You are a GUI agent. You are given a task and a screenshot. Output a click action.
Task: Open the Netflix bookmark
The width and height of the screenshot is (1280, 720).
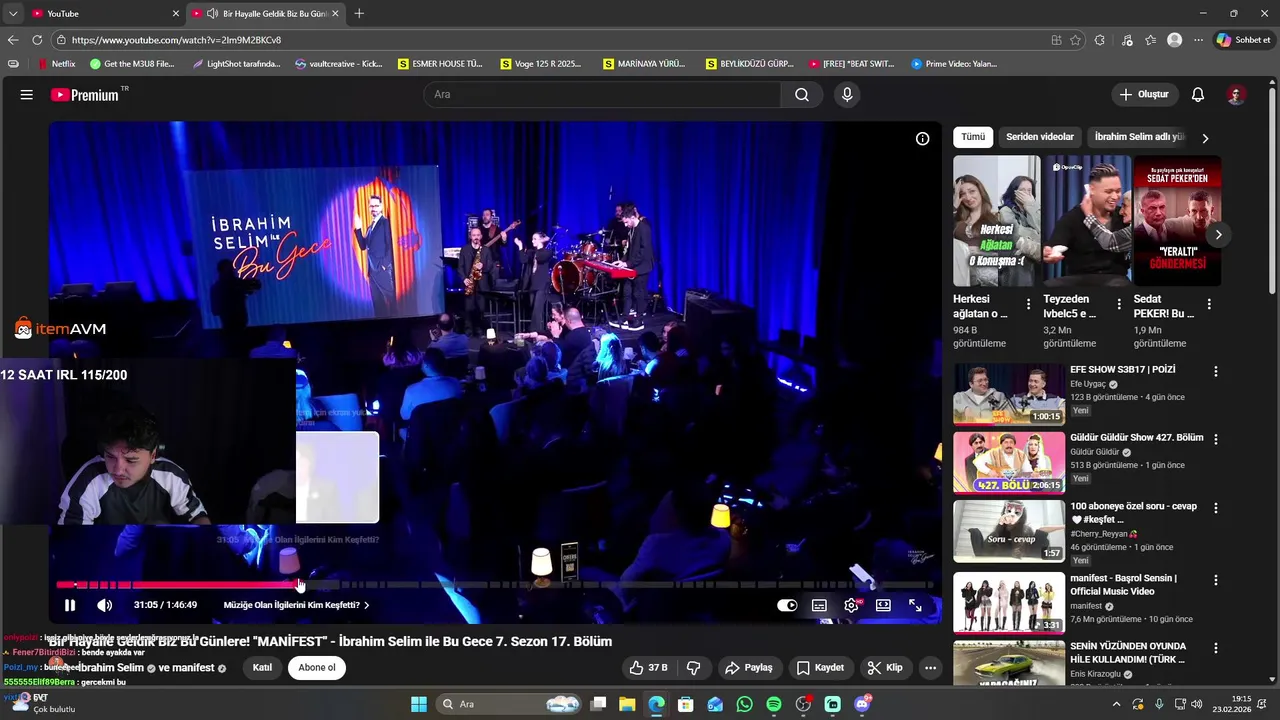(x=56, y=64)
